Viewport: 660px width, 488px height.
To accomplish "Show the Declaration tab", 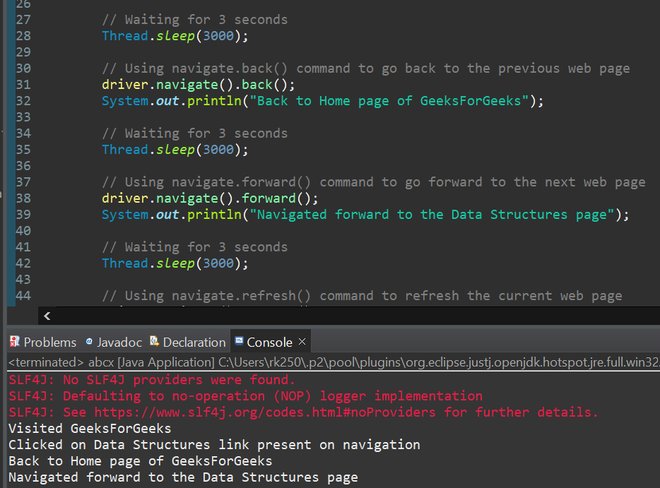I will [x=194, y=342].
